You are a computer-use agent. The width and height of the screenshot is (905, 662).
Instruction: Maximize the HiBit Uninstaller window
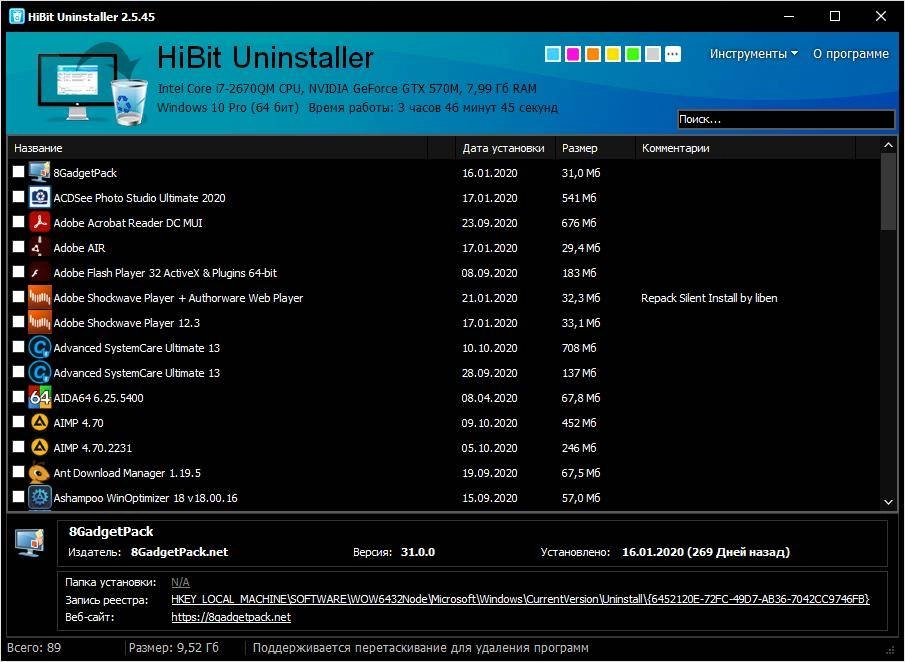pyautogui.click(x=835, y=16)
